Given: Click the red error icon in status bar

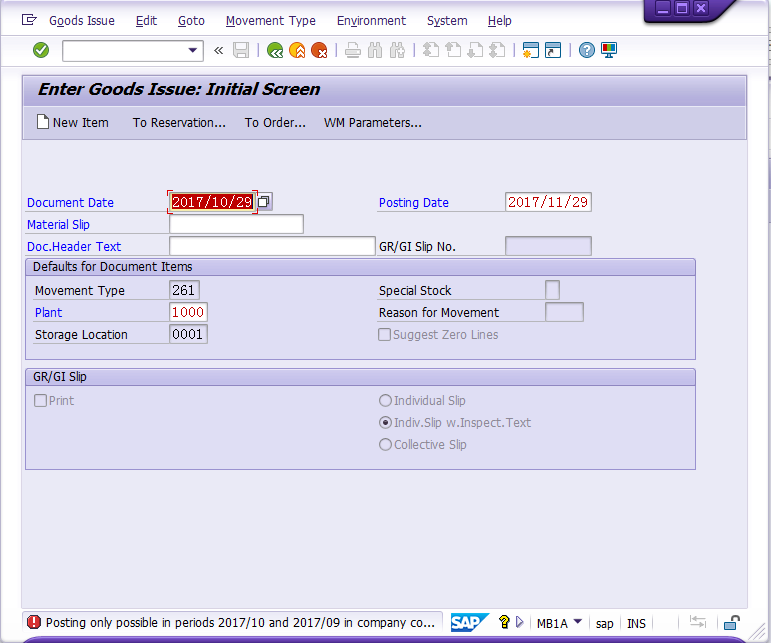Looking at the screenshot, I should tap(34, 622).
